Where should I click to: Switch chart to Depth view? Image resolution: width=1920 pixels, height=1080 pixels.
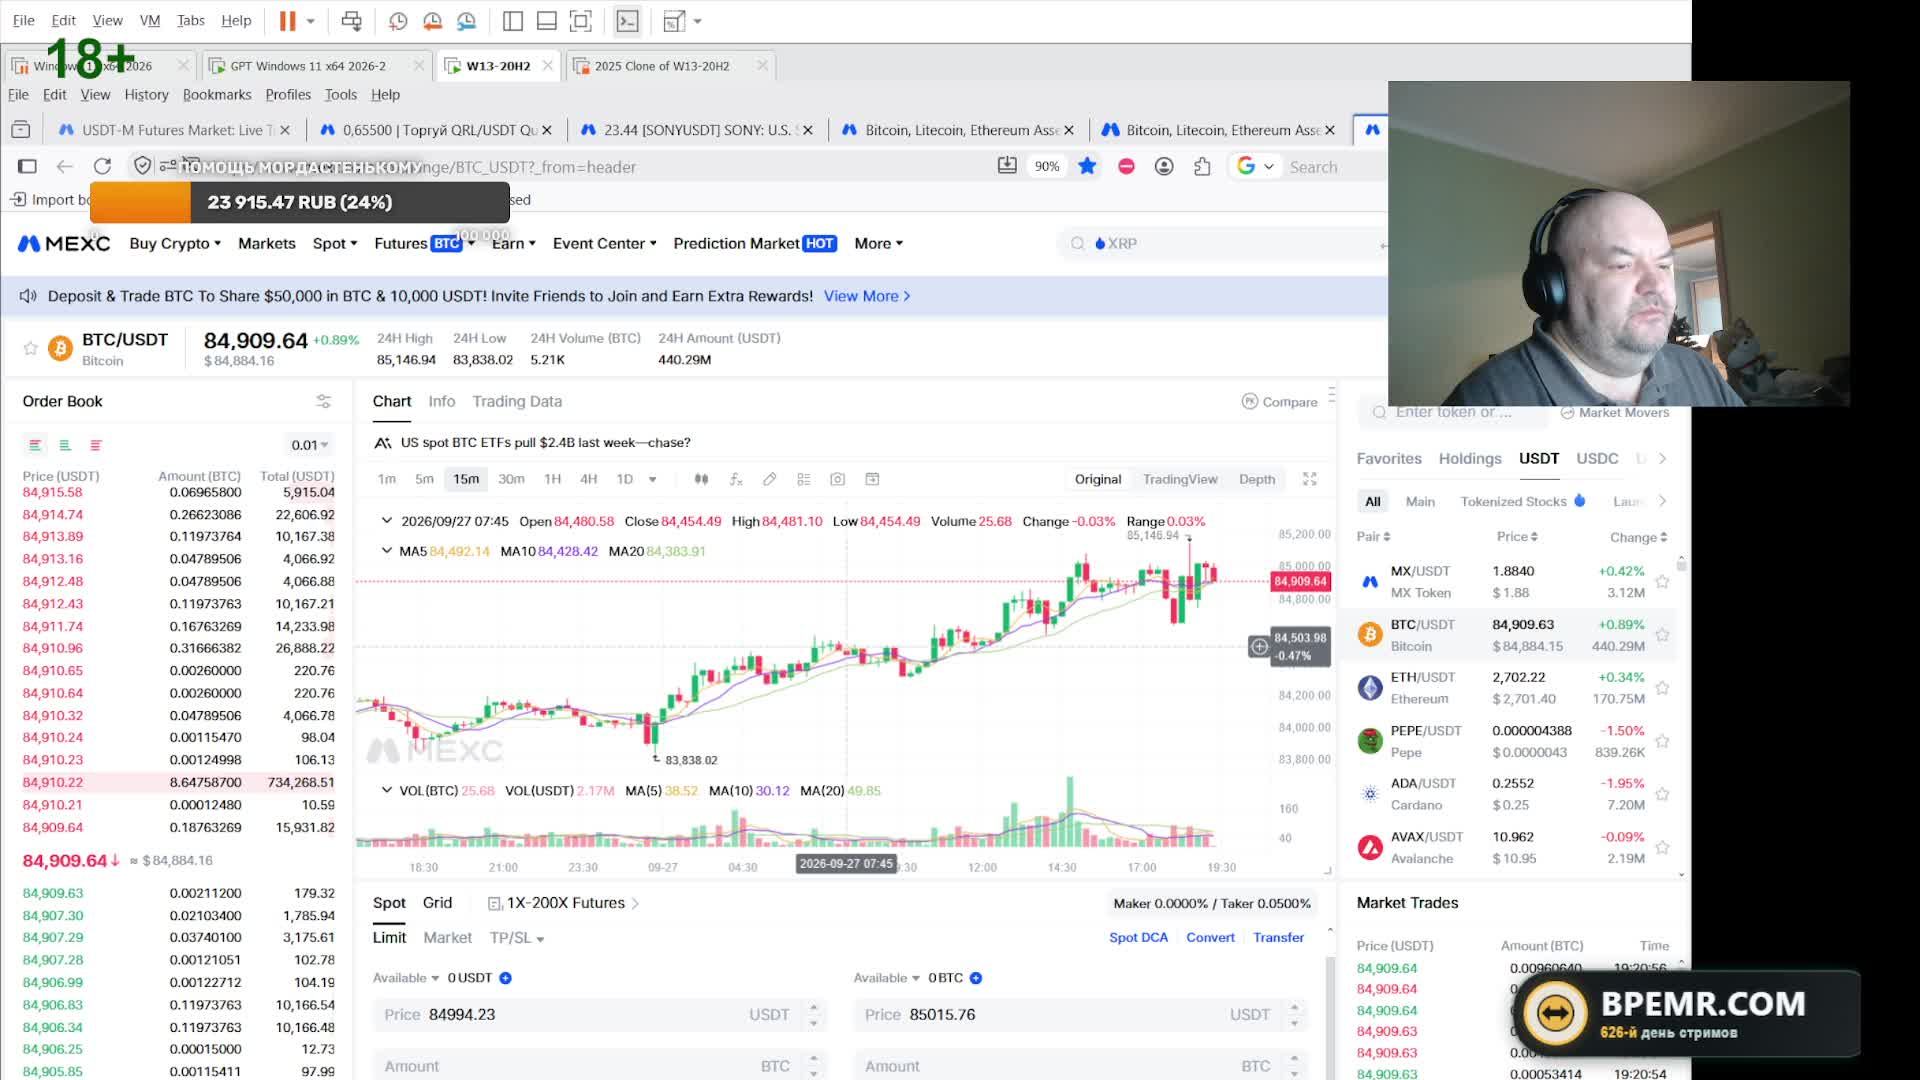1257,479
